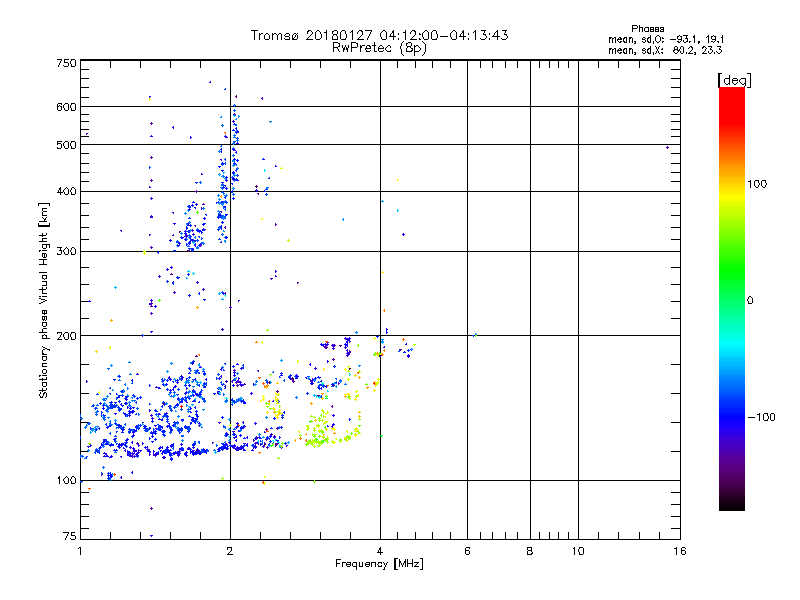The width and height of the screenshot is (800, 600).
Task: Click the y-axis '600' tick label
Action: coord(66,107)
